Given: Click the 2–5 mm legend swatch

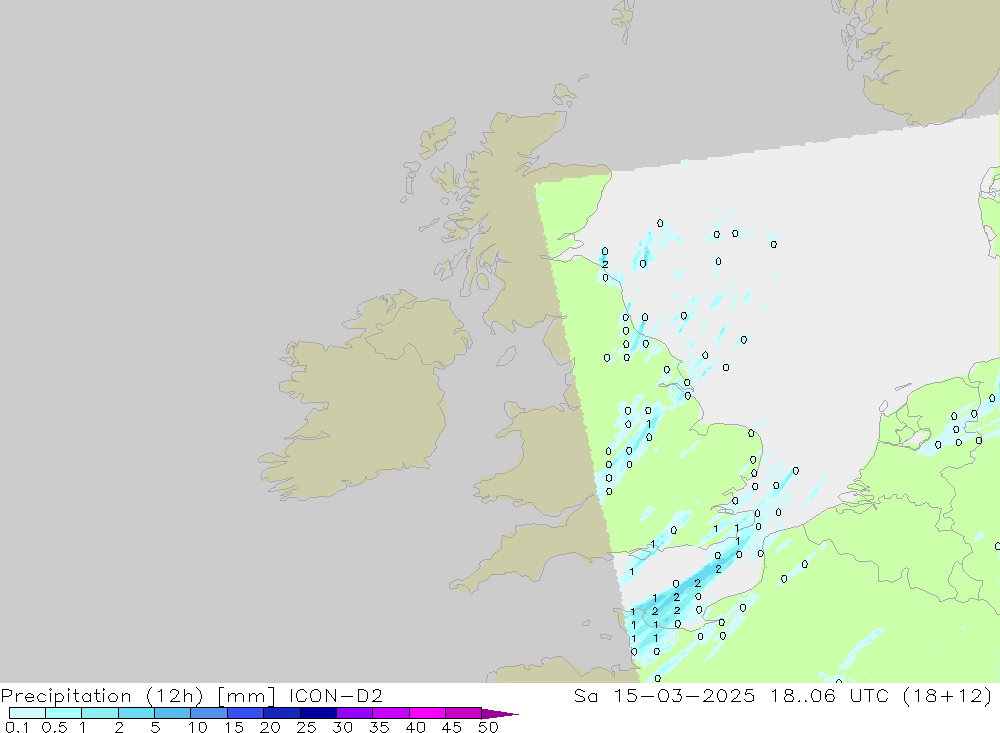Looking at the screenshot, I should click(136, 713).
